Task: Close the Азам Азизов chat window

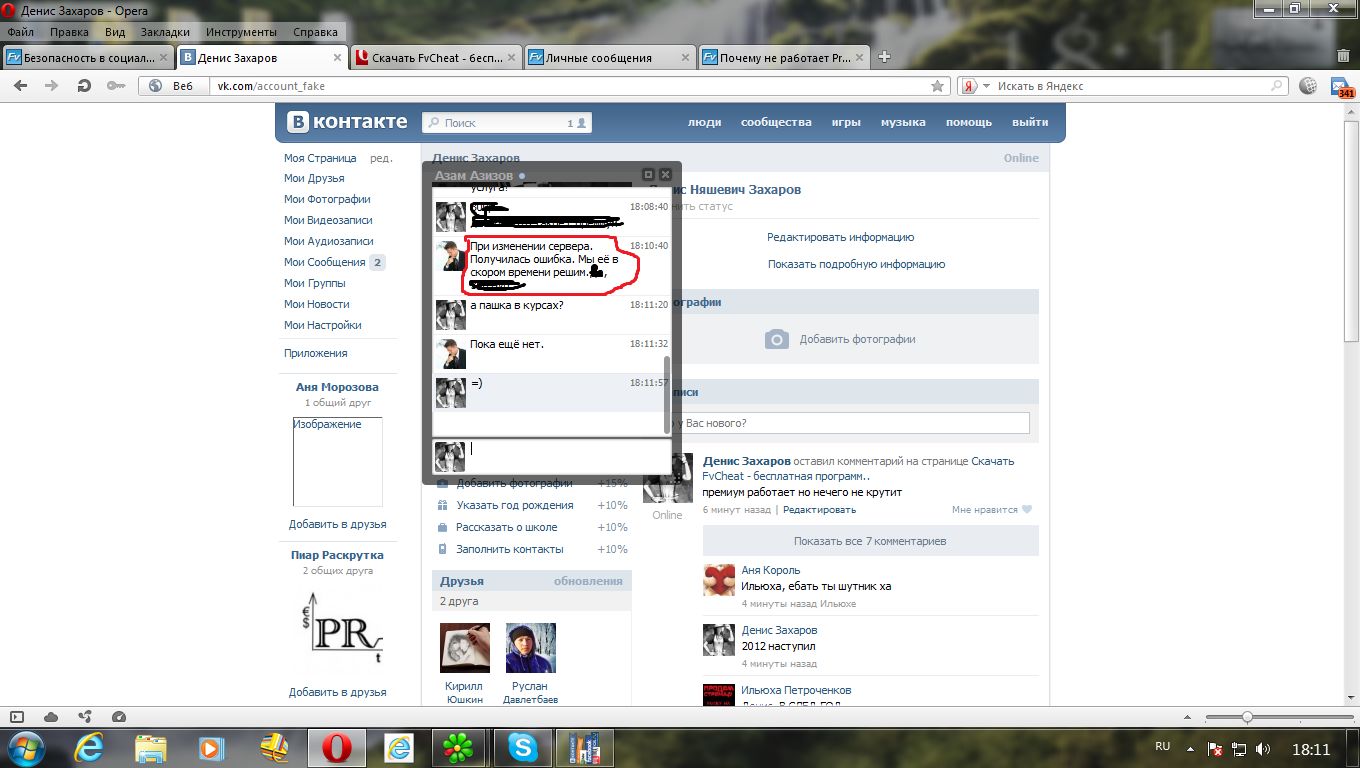Action: [665, 174]
